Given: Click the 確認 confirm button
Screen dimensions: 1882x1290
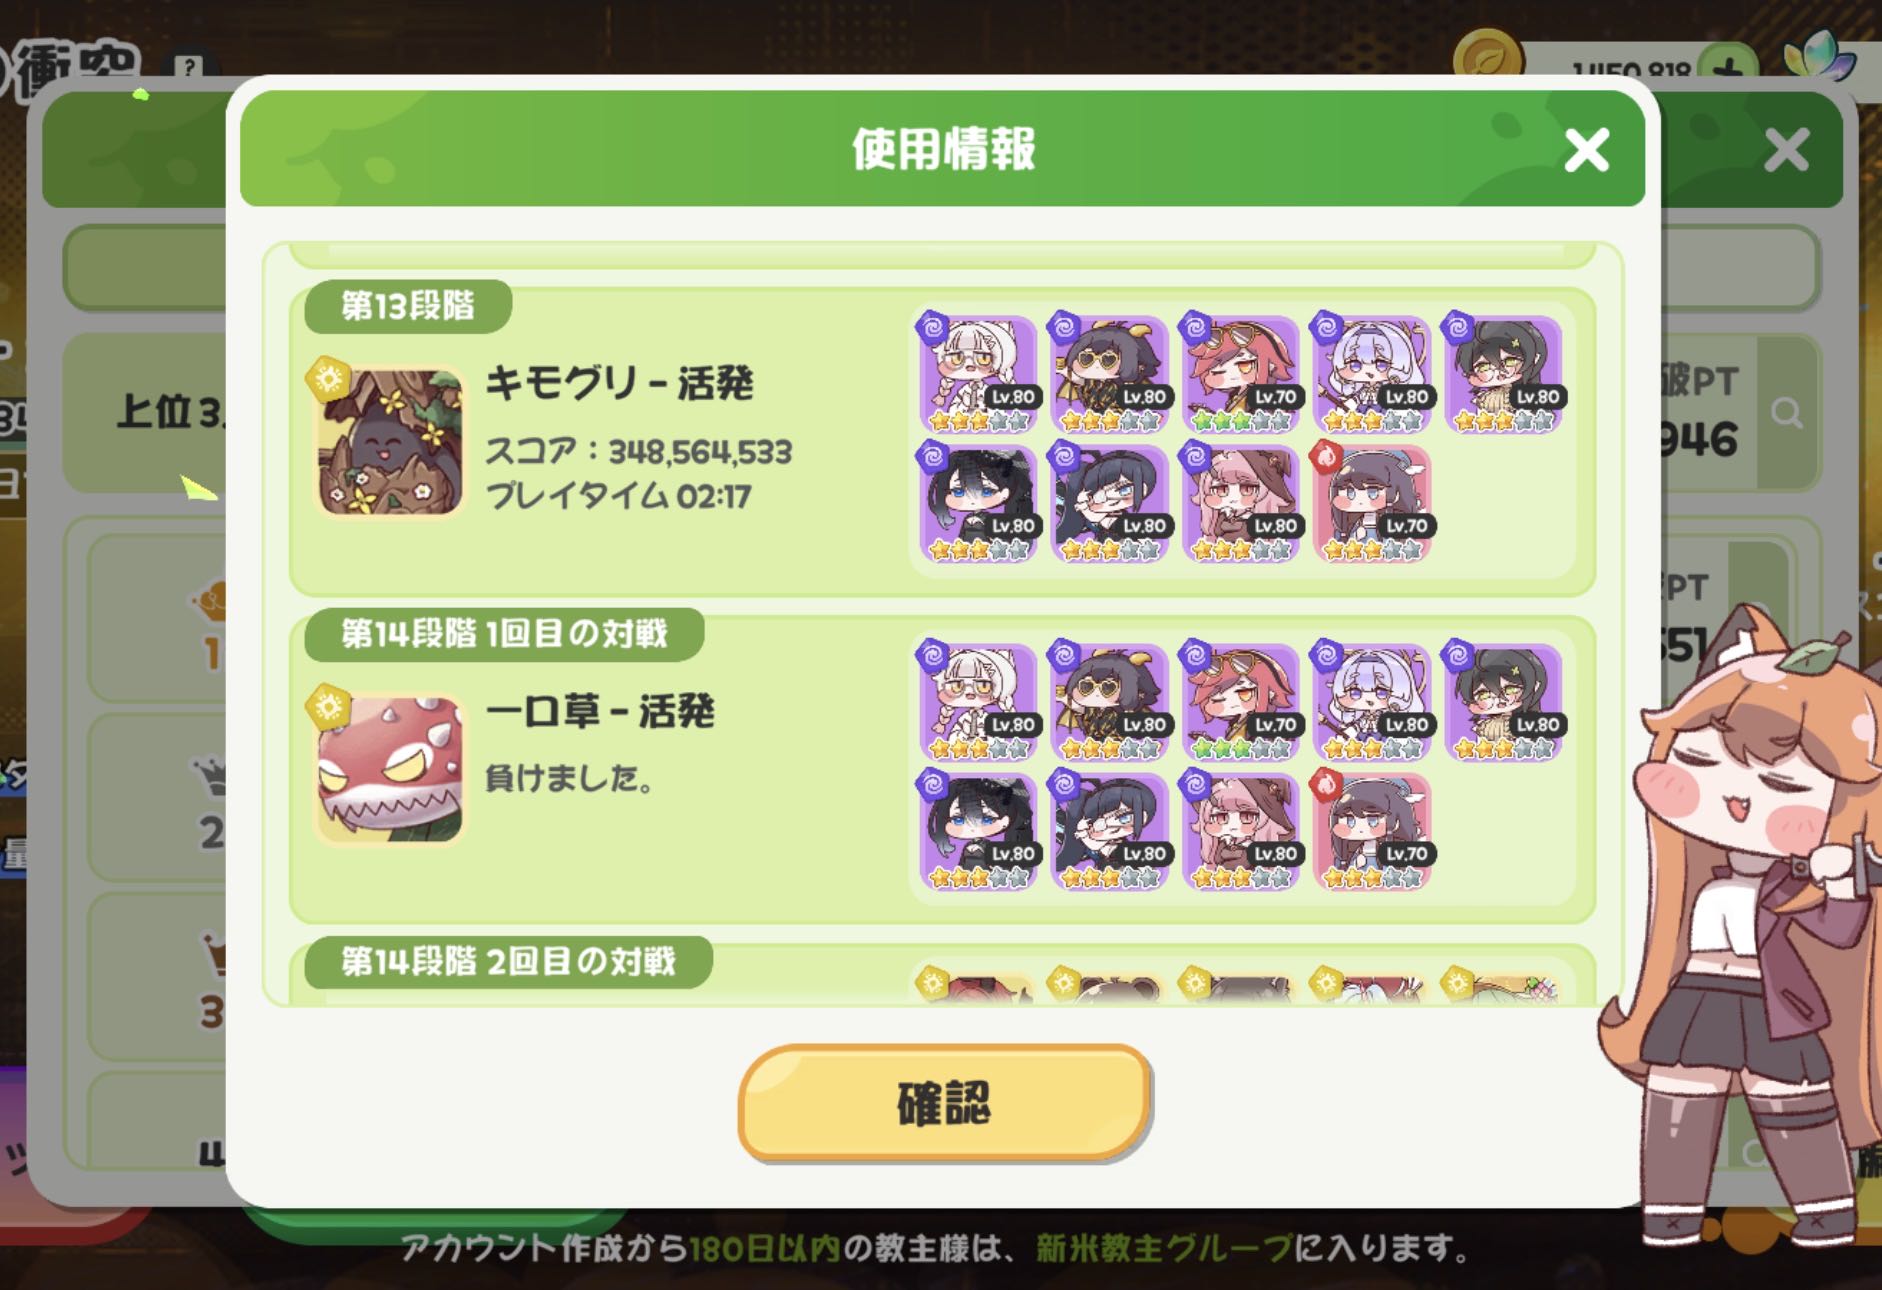Looking at the screenshot, I should (x=945, y=1103).
